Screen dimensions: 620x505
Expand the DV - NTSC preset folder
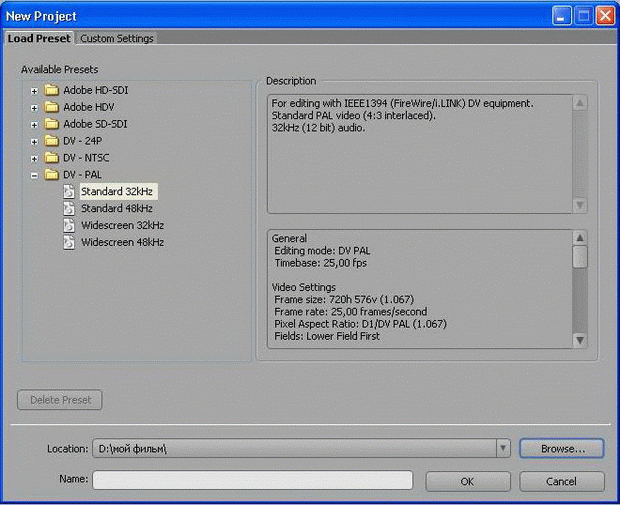[34, 159]
